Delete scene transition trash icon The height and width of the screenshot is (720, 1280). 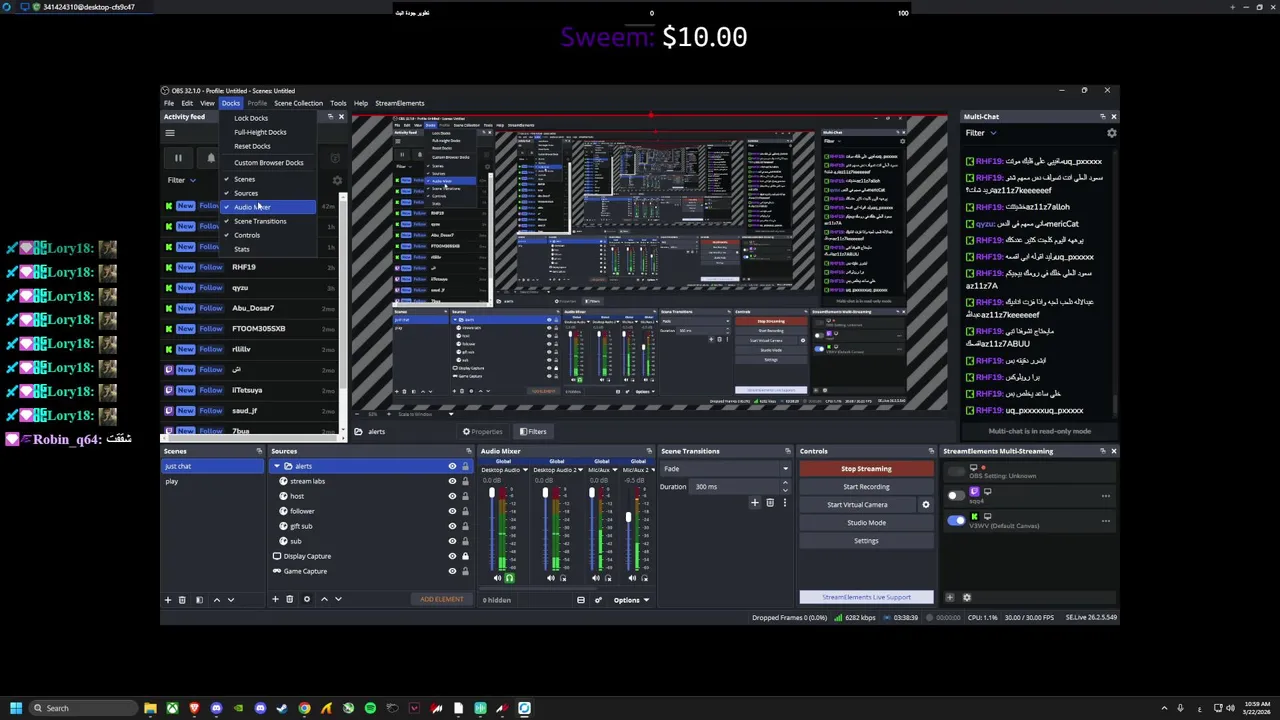click(x=770, y=503)
